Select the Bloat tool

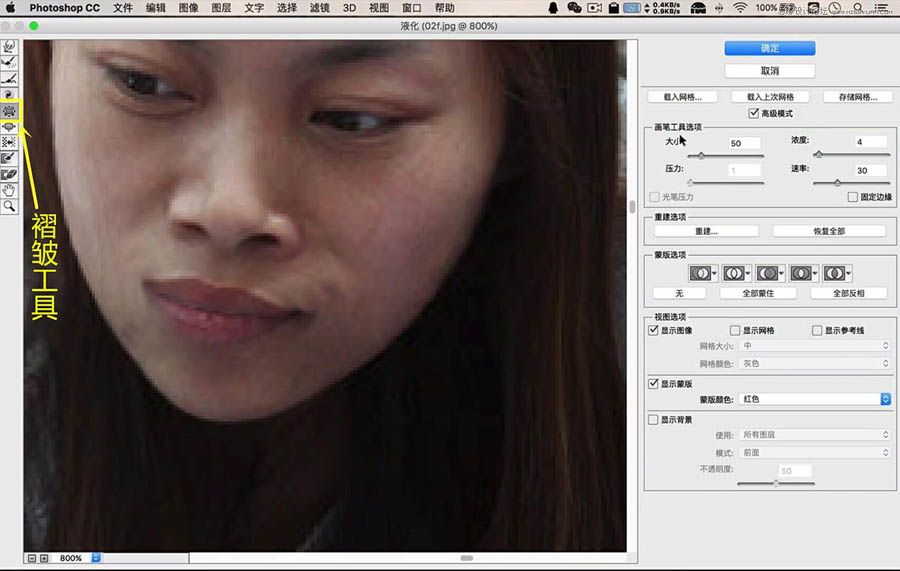tap(9, 127)
